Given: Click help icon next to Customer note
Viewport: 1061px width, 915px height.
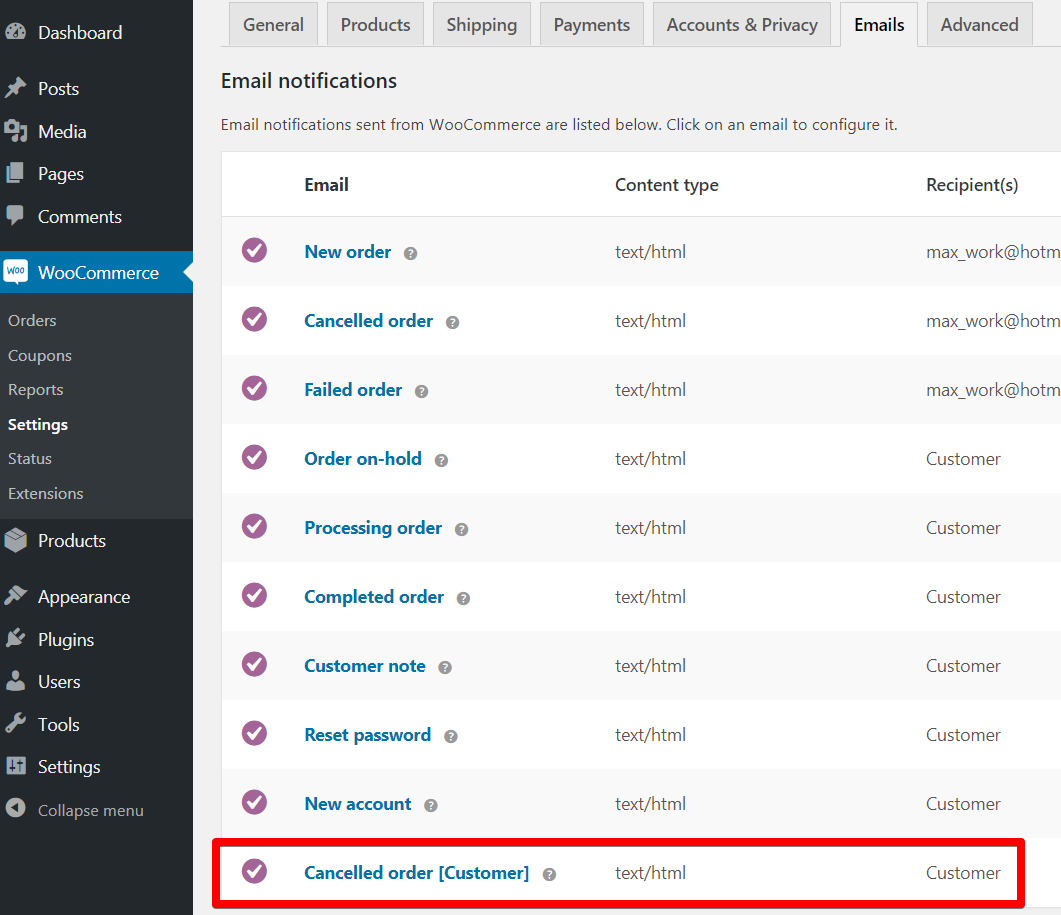Looking at the screenshot, I should pyautogui.click(x=445, y=668).
